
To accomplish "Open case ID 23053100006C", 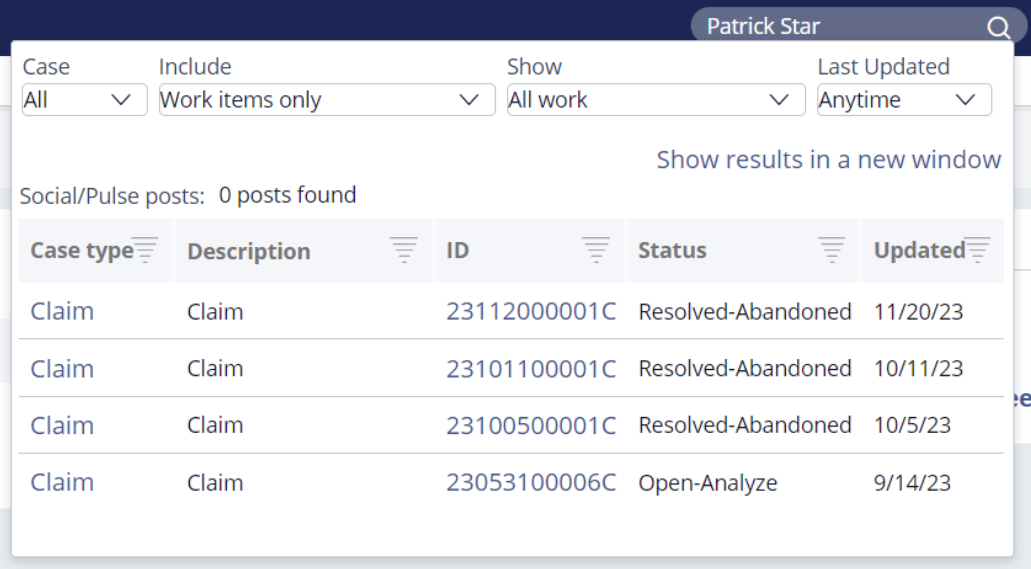I will 531,483.
